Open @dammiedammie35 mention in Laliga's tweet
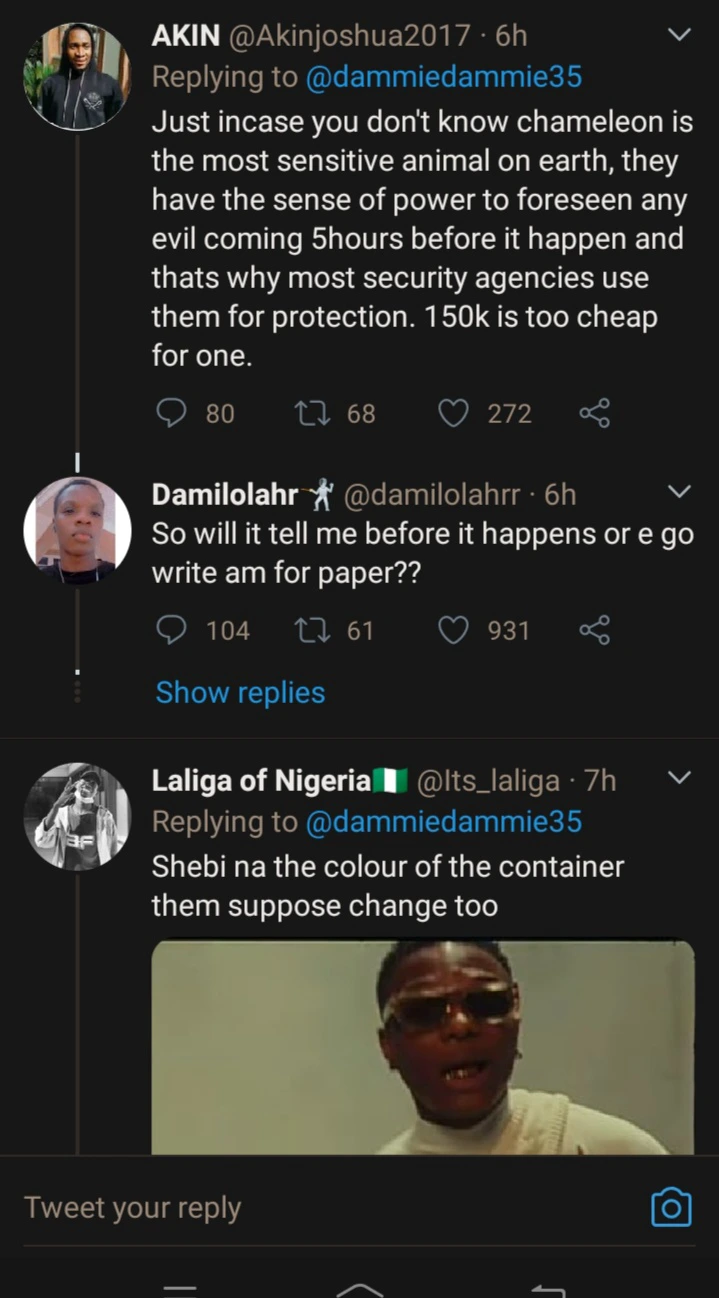719x1298 pixels. click(443, 822)
